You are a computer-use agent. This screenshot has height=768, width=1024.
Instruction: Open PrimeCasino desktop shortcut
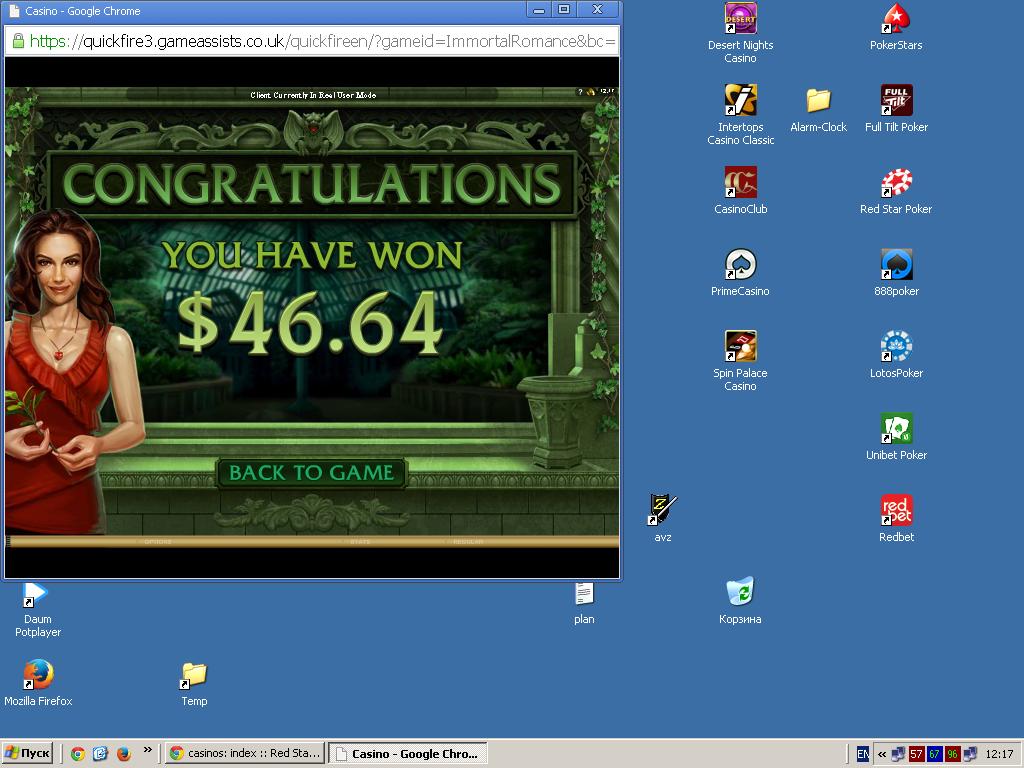click(740, 273)
